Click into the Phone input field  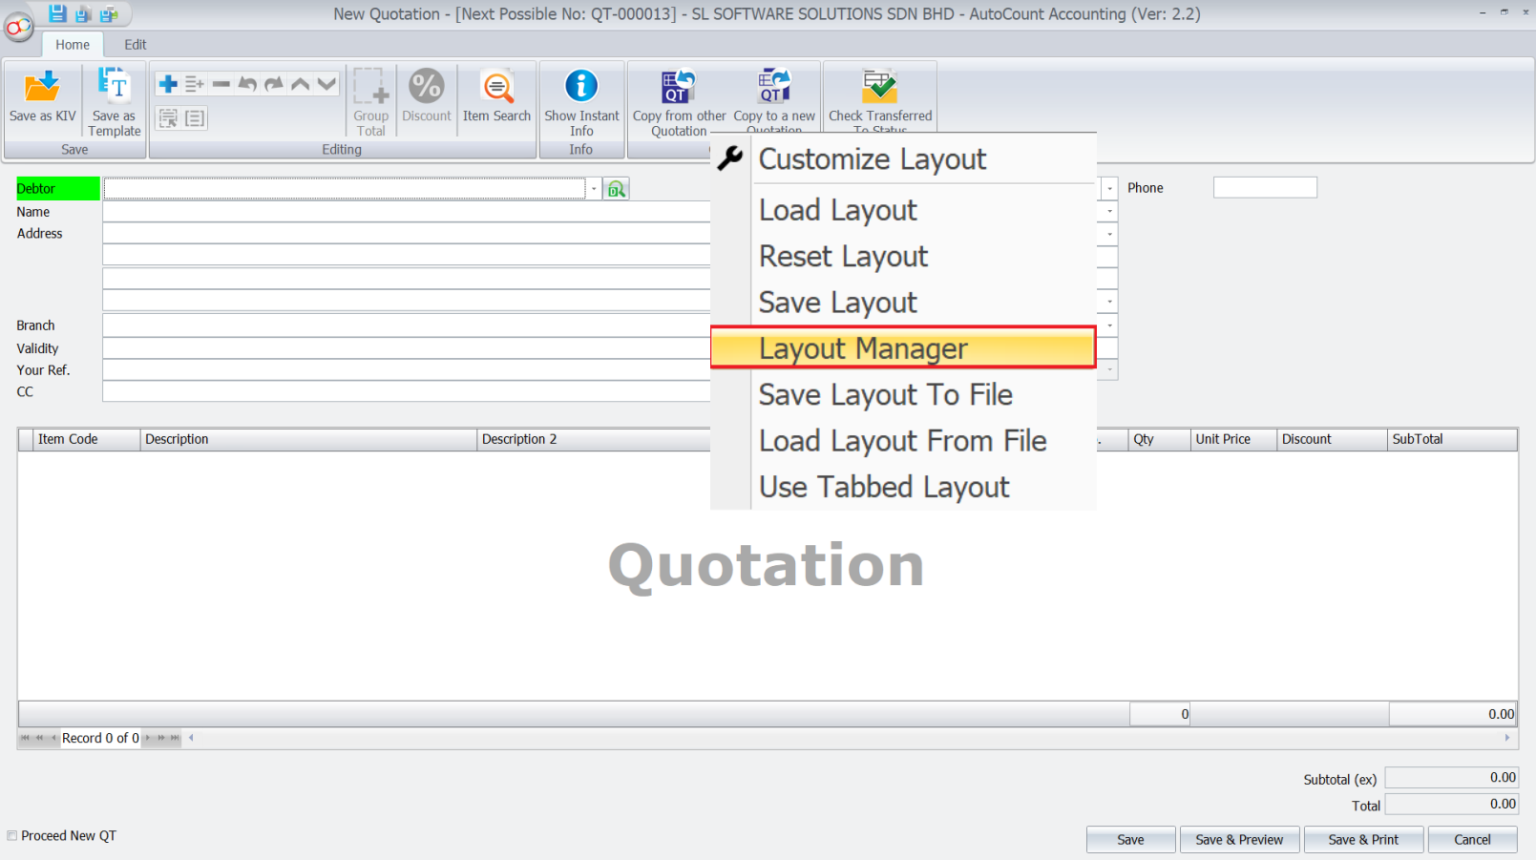click(1265, 188)
